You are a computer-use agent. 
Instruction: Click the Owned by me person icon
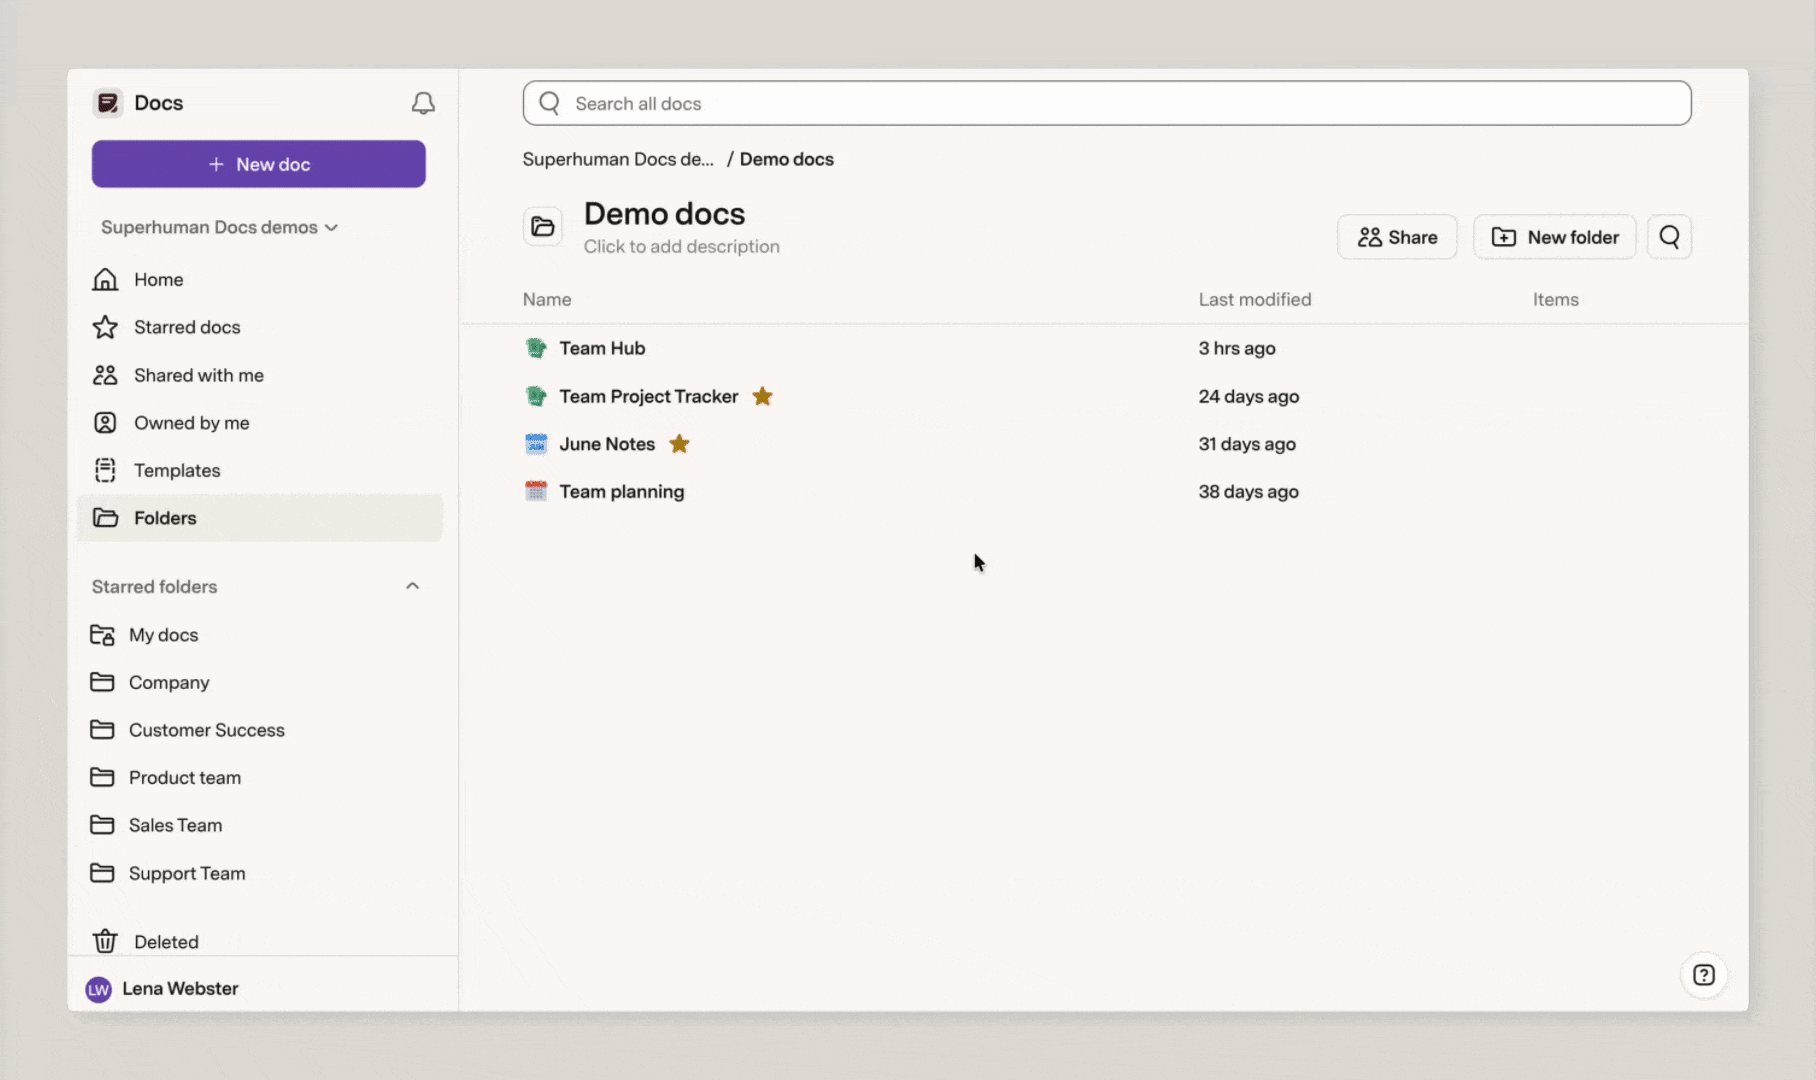coord(105,423)
